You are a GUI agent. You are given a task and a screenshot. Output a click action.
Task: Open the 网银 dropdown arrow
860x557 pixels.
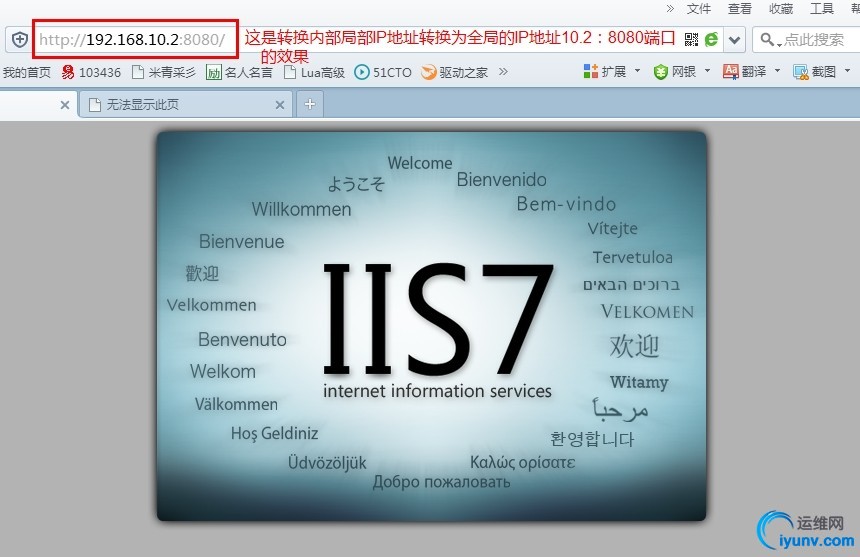(x=707, y=71)
